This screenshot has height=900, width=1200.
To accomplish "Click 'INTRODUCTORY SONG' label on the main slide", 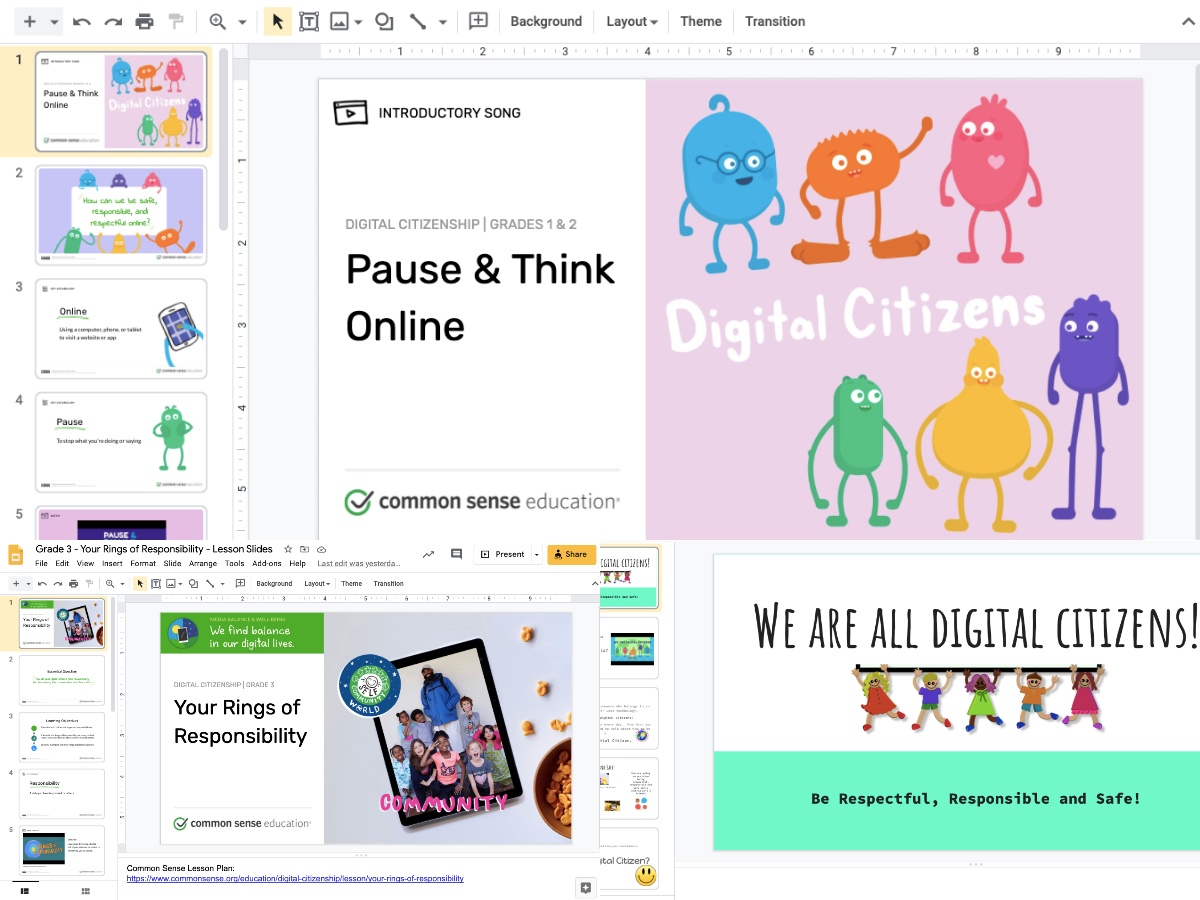I will tap(449, 113).
